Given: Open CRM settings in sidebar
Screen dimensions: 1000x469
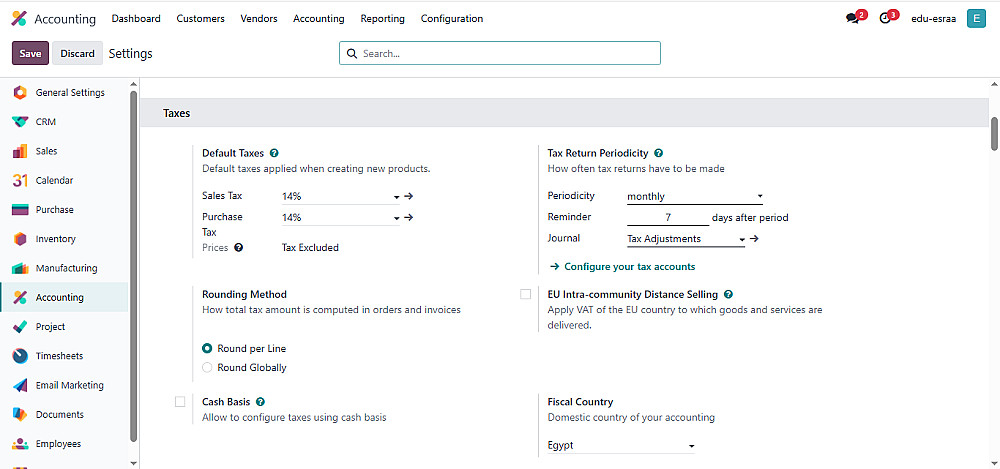Looking at the screenshot, I should [45, 122].
